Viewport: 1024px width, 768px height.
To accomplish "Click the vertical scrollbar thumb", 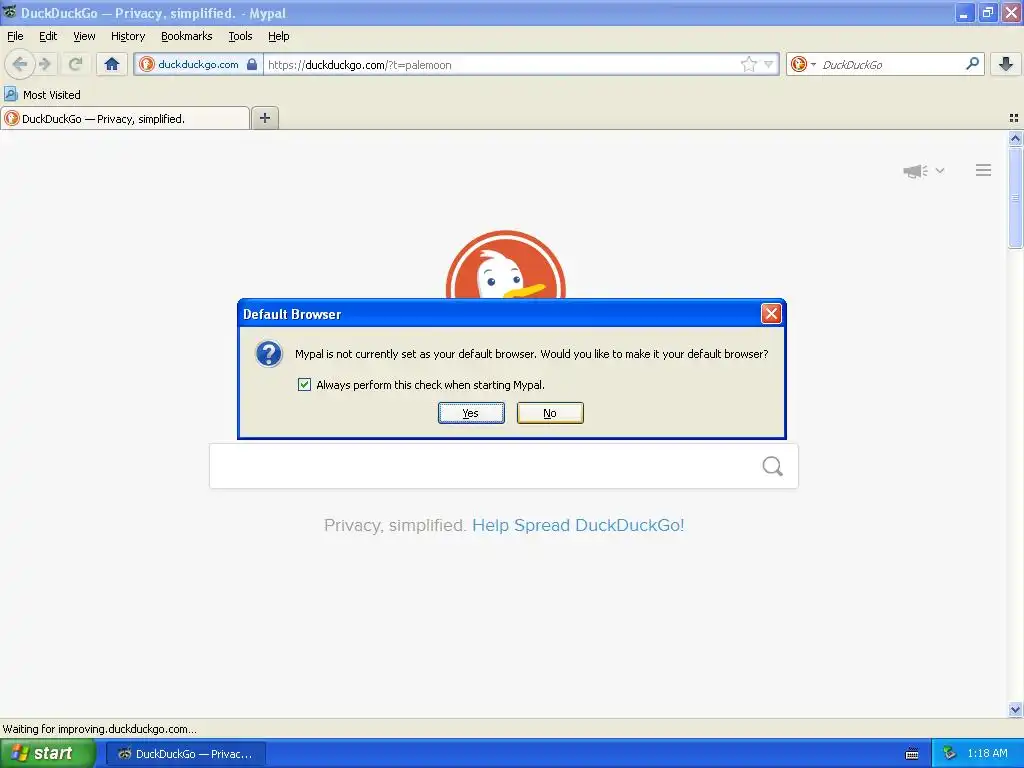I will point(1015,198).
